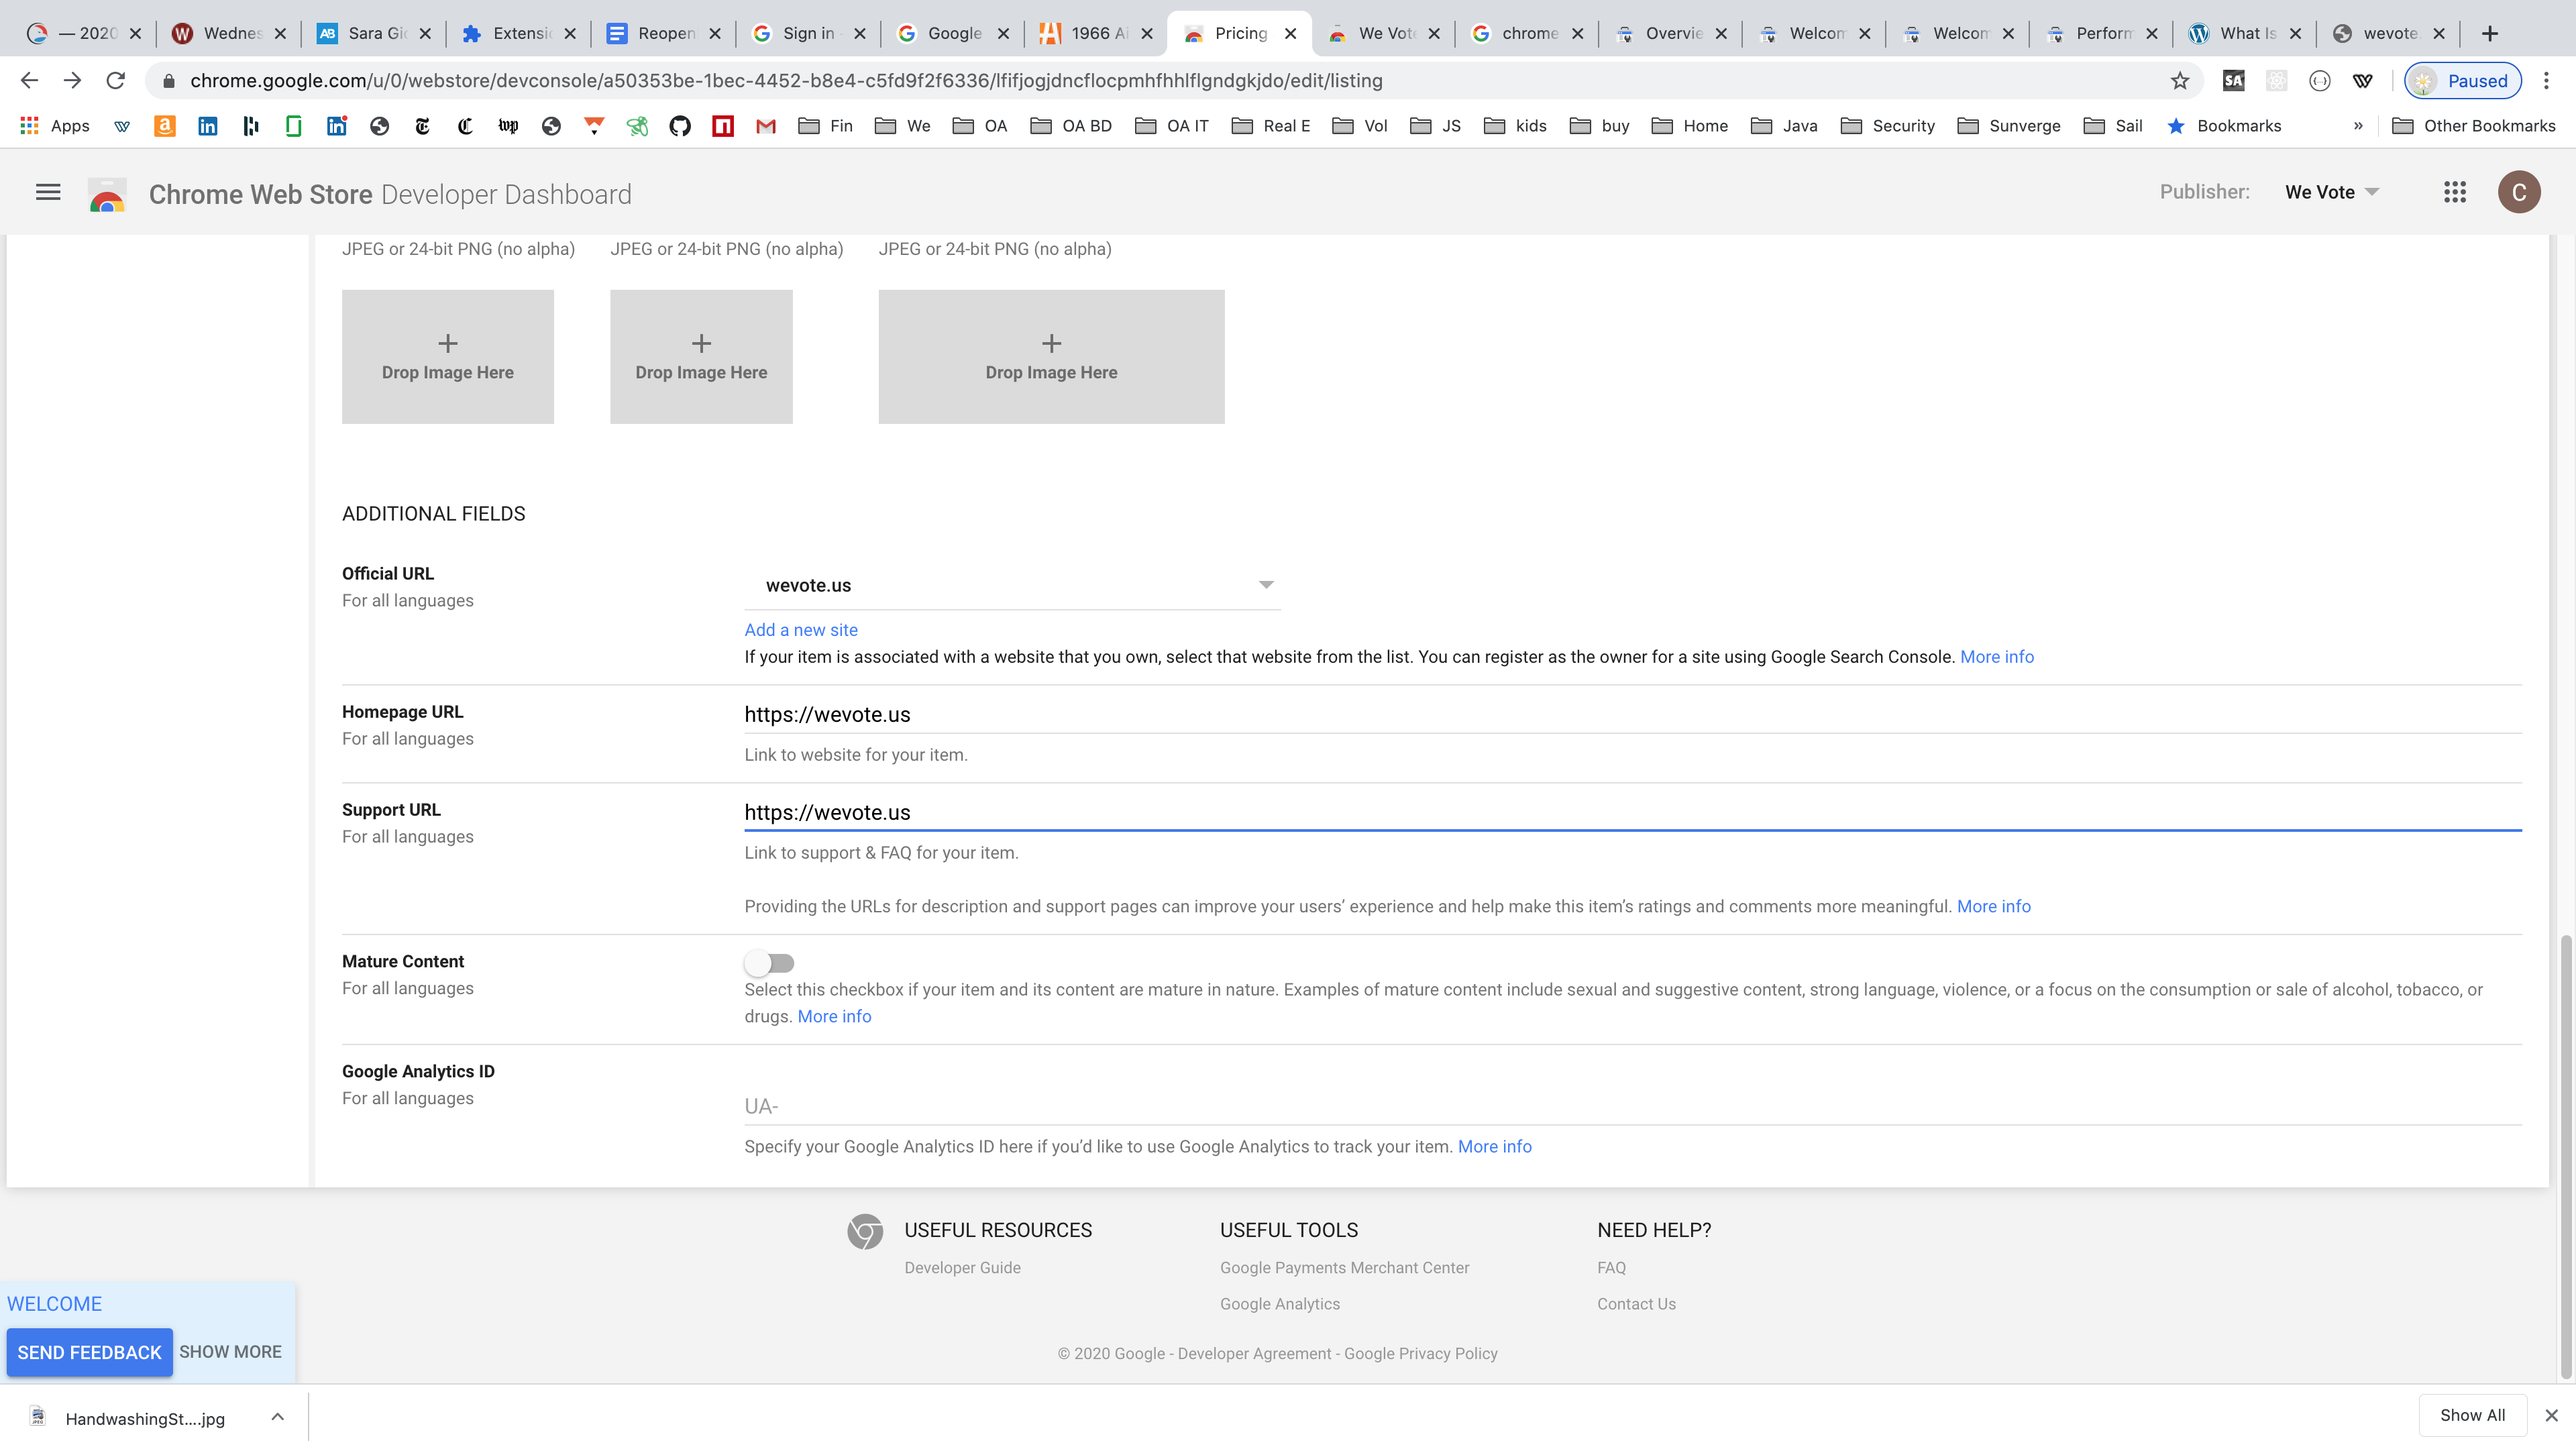Click the Chrome Web Store home icon
Image resolution: width=2576 pixels, height=1449 pixels.
click(x=105, y=193)
